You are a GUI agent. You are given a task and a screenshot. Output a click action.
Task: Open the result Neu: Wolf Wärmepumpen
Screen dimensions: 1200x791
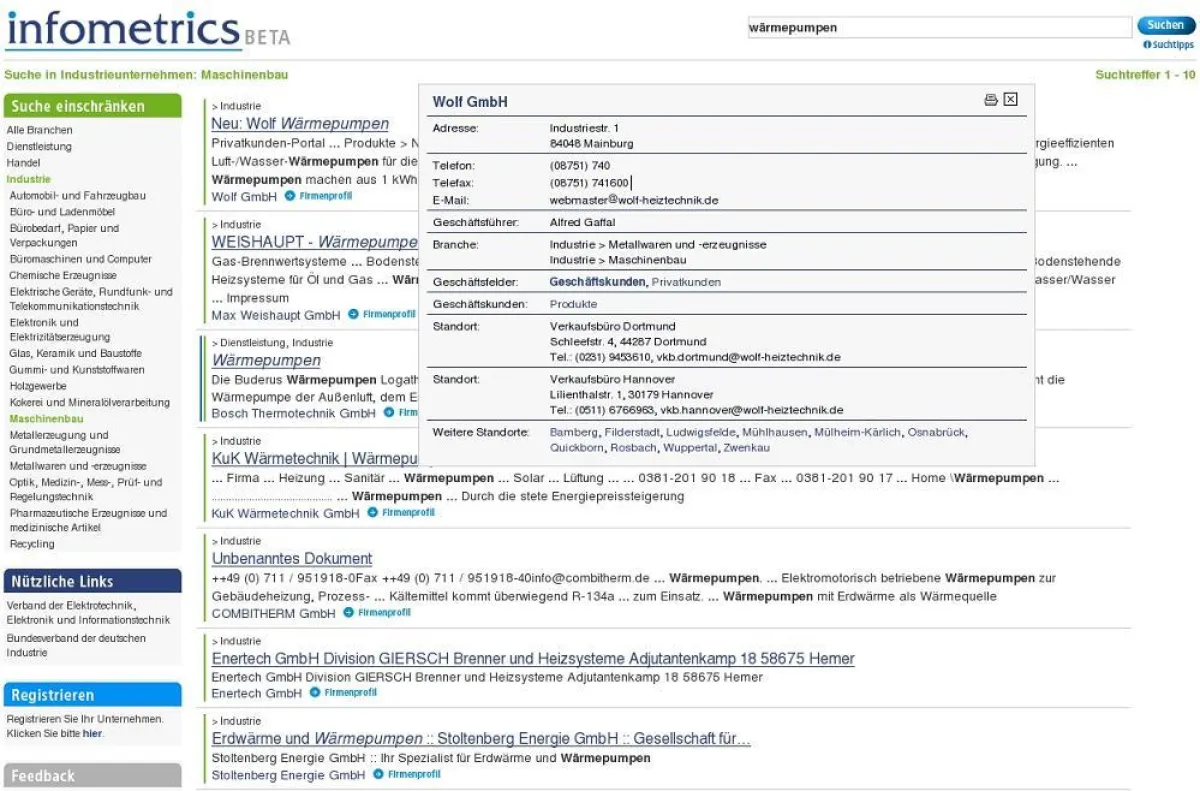coord(298,123)
